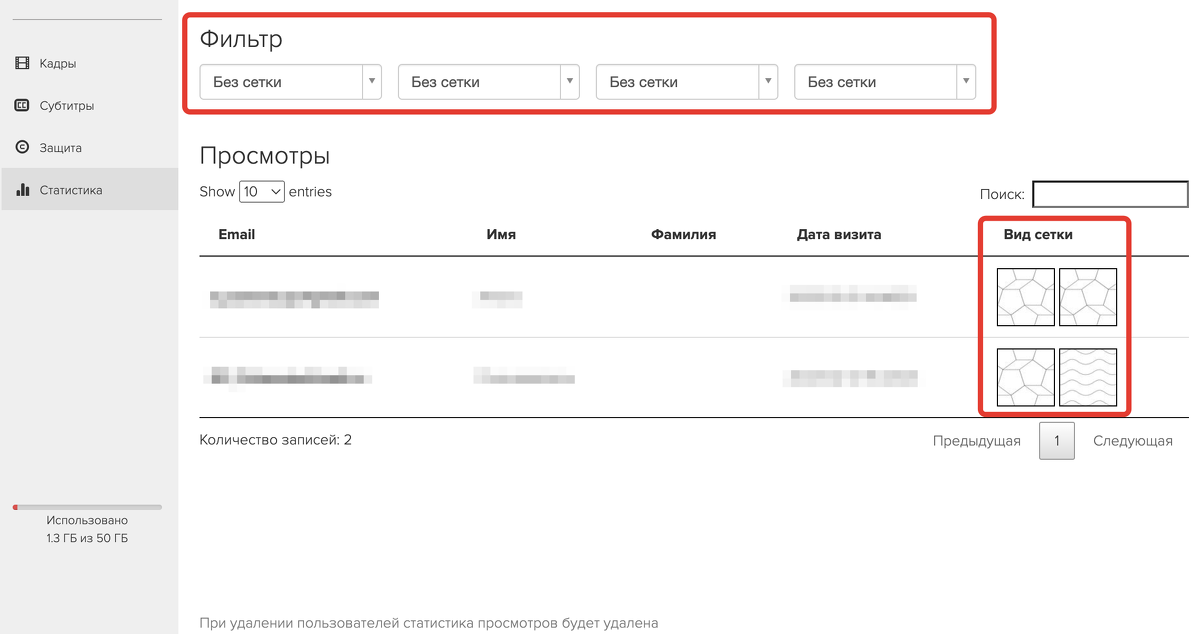The height and width of the screenshot is (634, 1199).
Task: Sort table by Имя column
Action: click(x=501, y=235)
